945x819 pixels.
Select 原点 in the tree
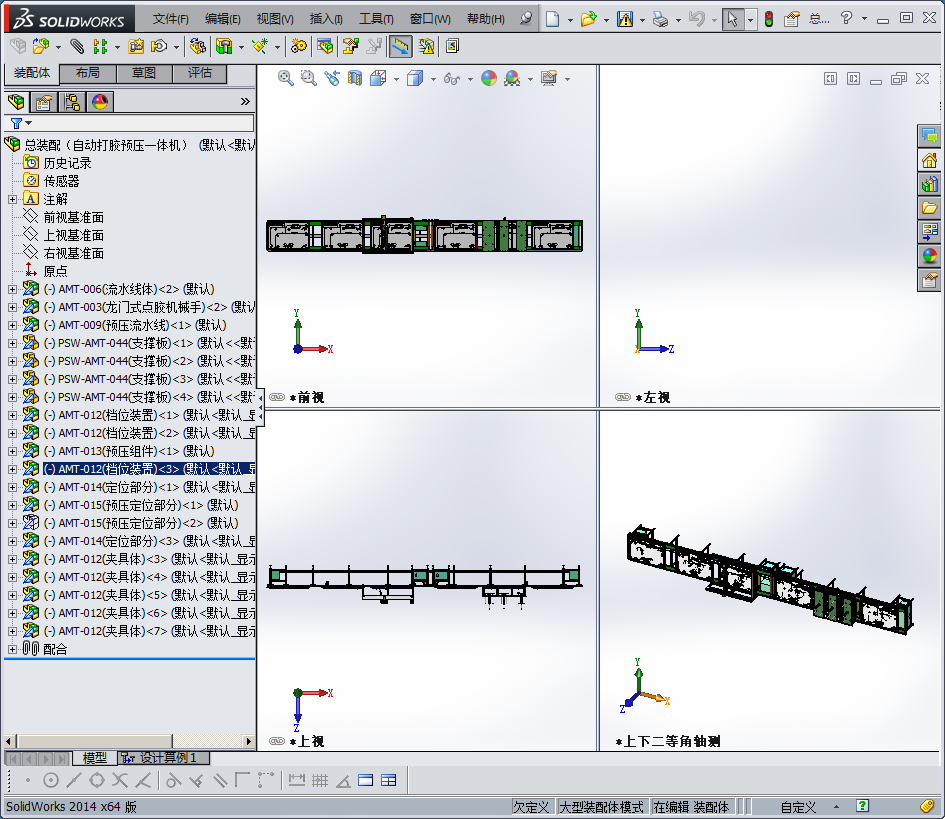click(x=55, y=271)
